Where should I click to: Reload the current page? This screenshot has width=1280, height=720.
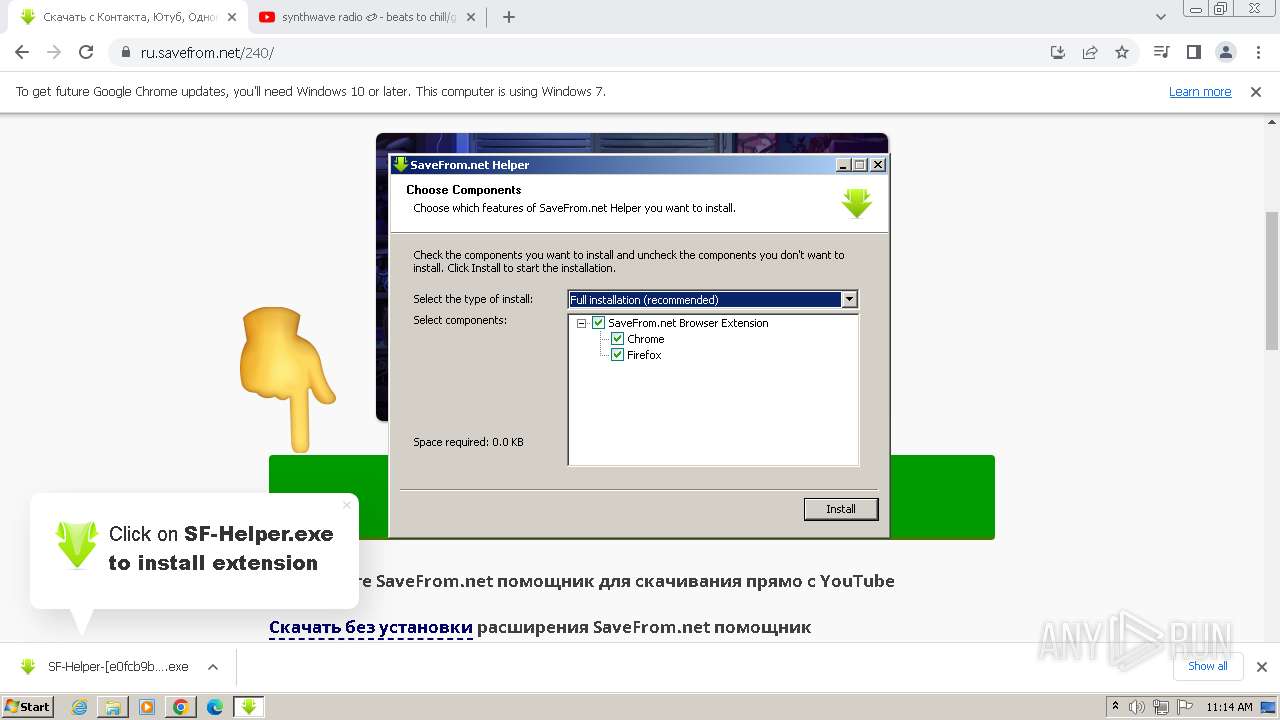click(86, 53)
